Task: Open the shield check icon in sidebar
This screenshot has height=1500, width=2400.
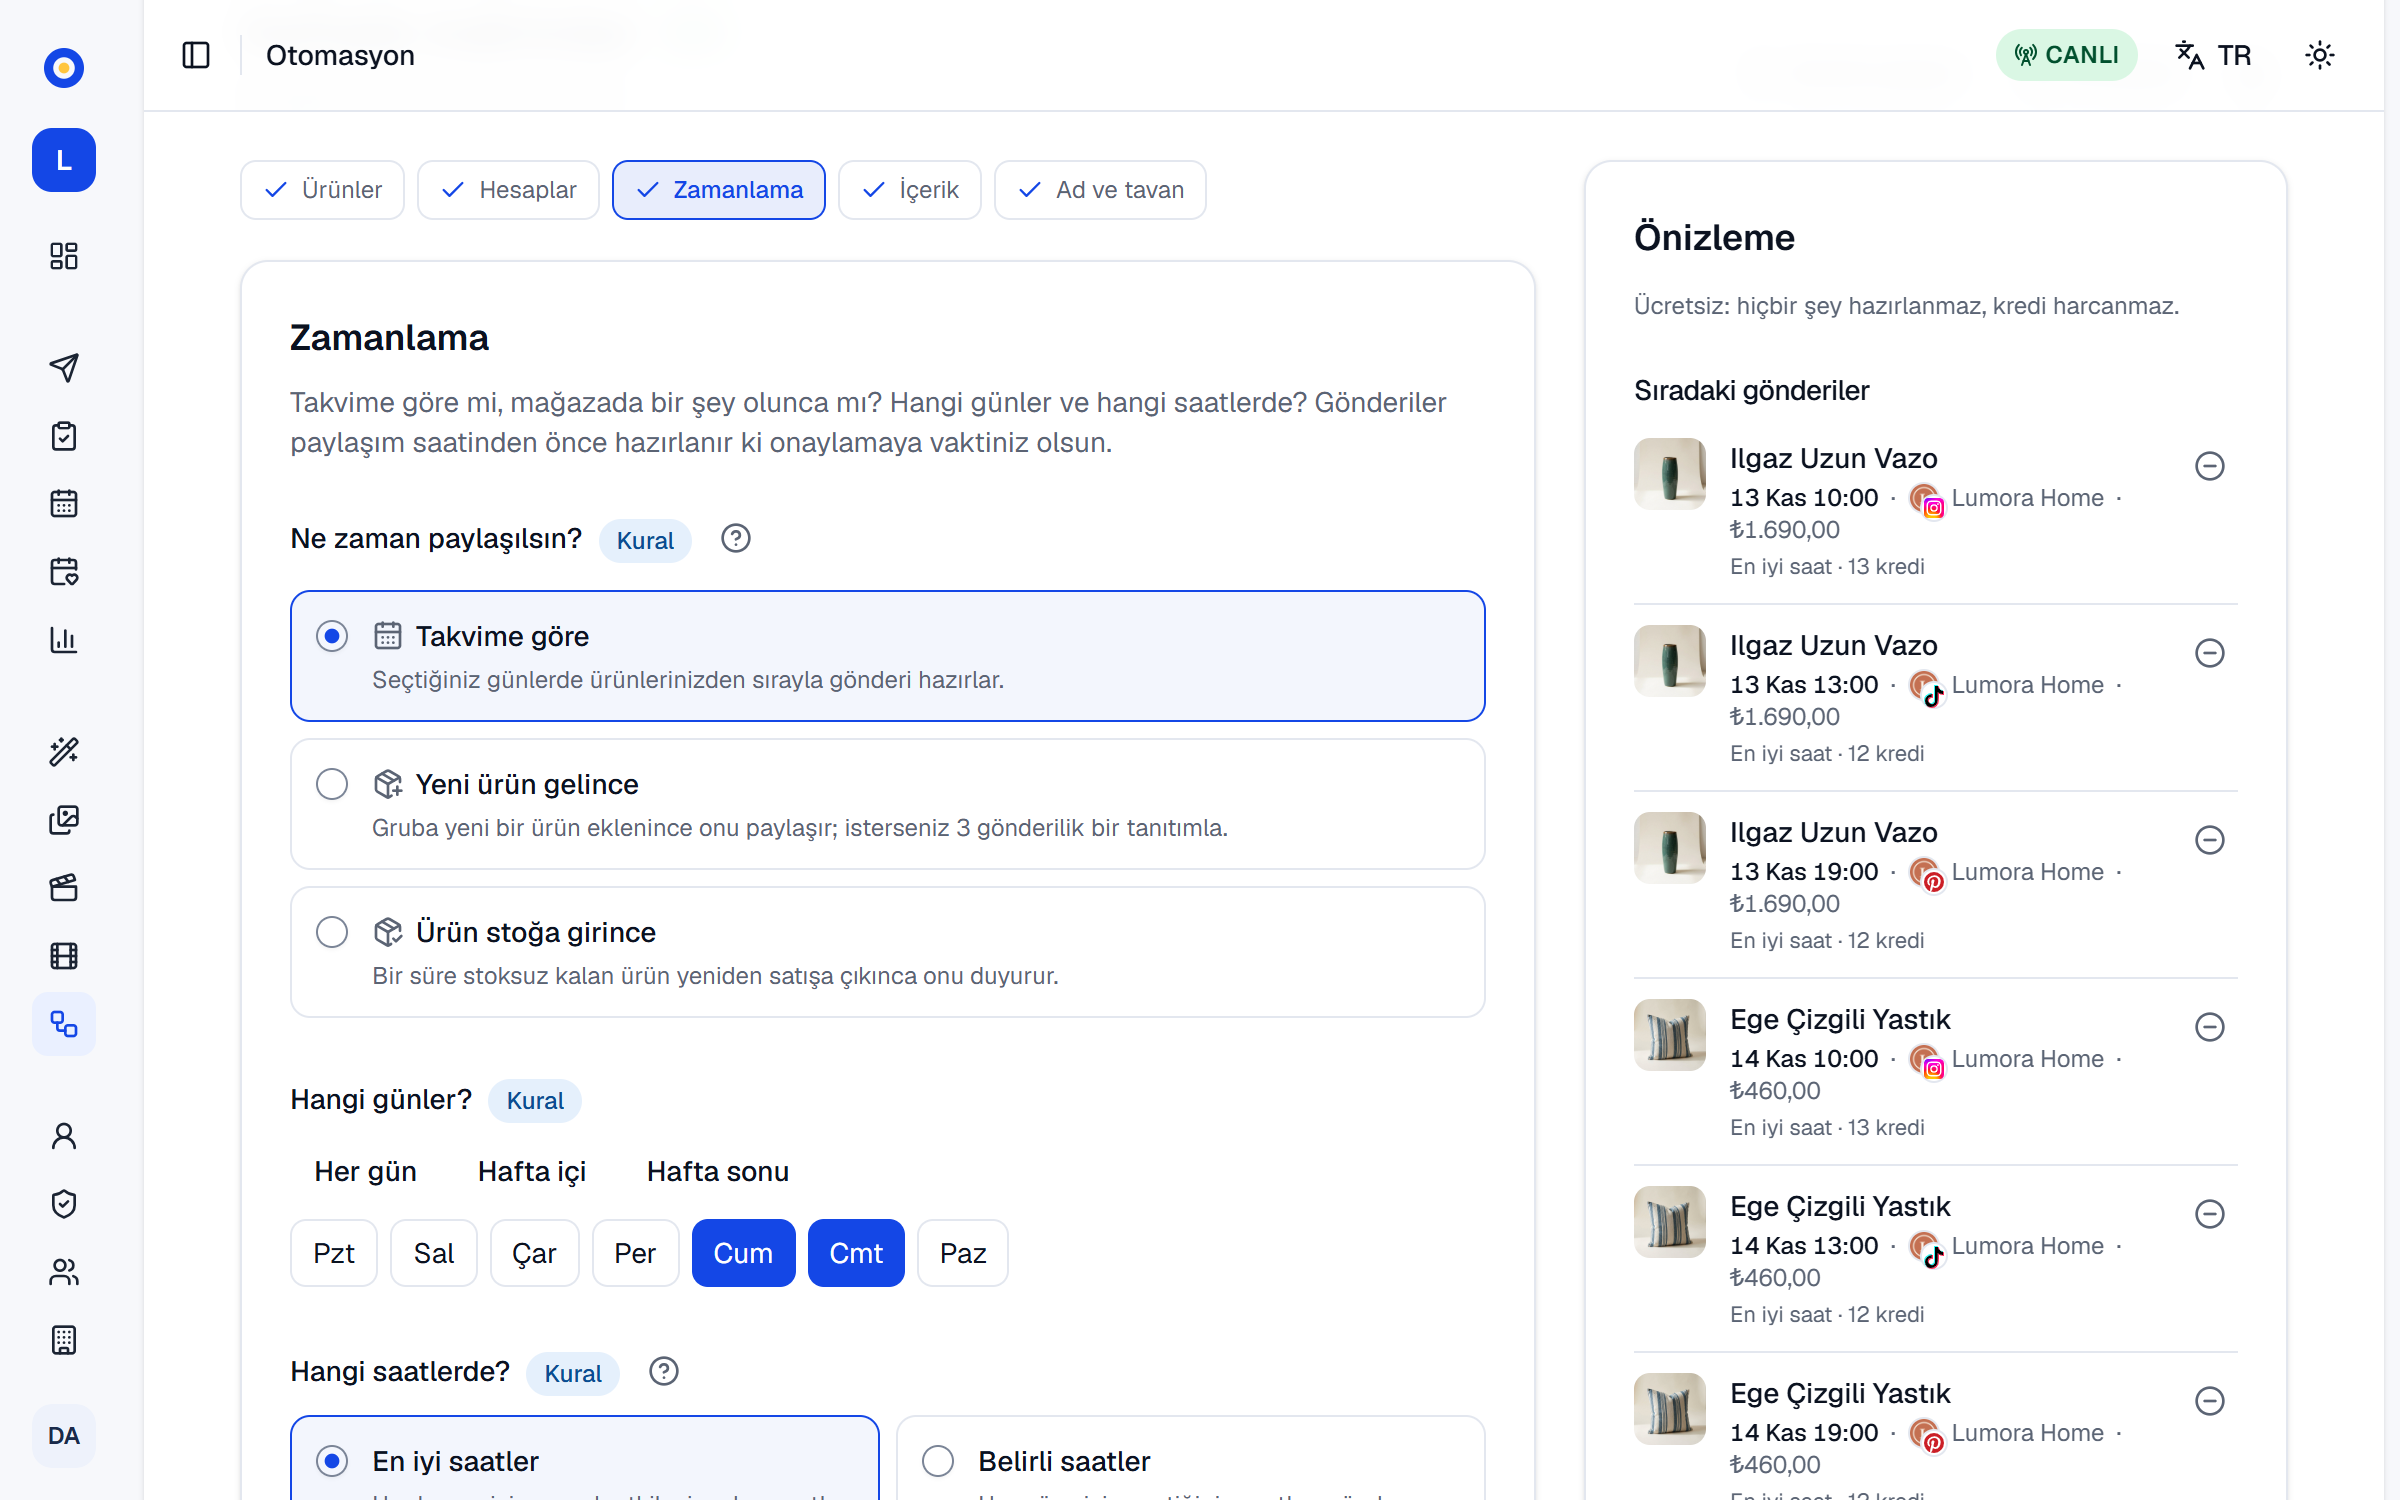Action: point(64,1204)
